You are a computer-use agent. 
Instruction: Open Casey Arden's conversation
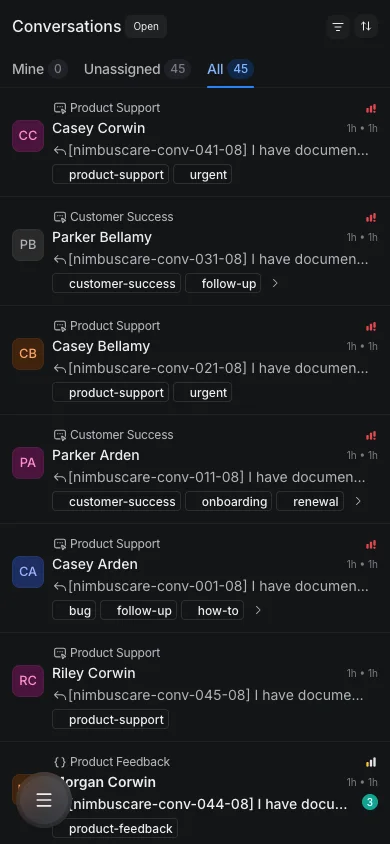(x=195, y=578)
